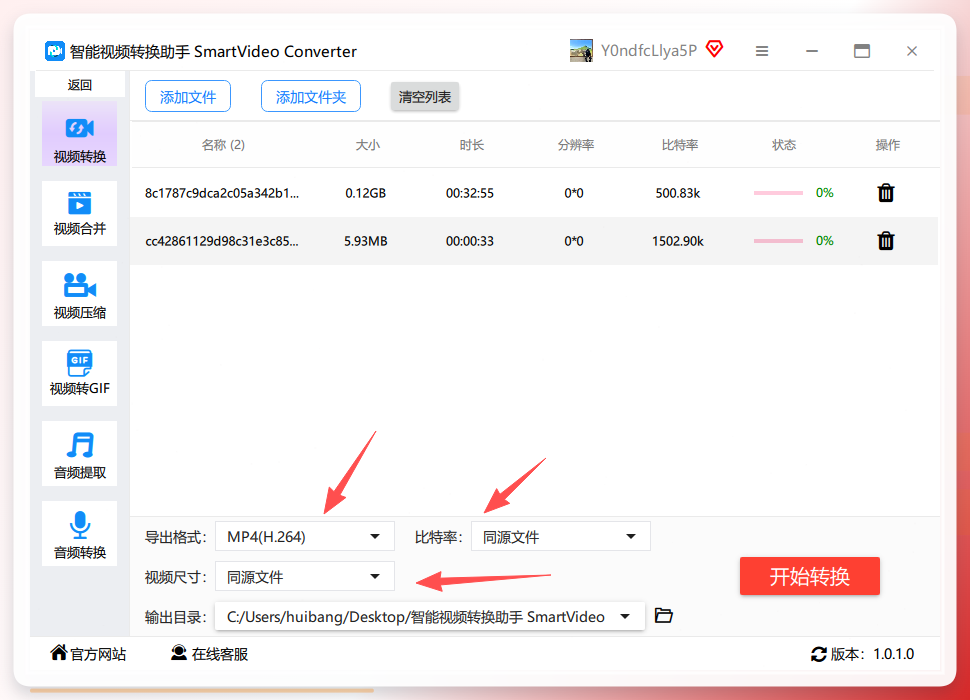The image size is (970, 700).
Task: Expand the 视频尺寸 video size dropdown
Action: click(304, 576)
